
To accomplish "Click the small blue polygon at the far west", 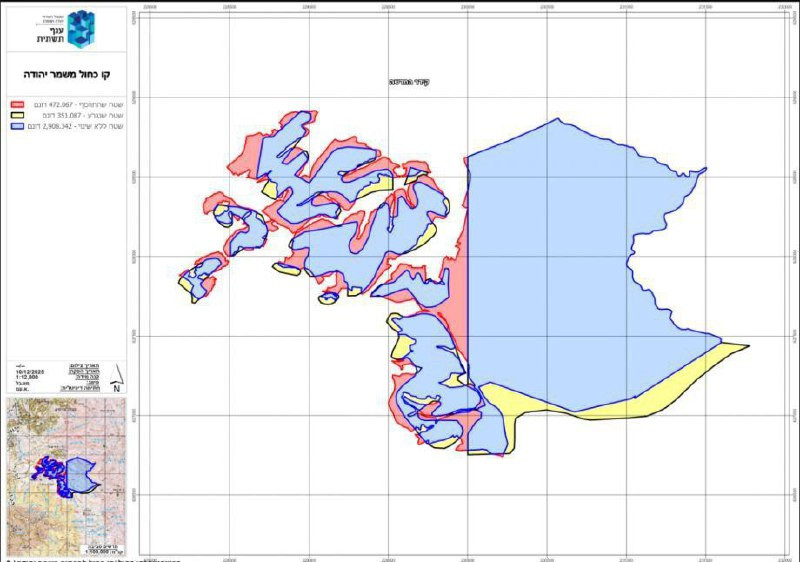I will coord(203,275).
